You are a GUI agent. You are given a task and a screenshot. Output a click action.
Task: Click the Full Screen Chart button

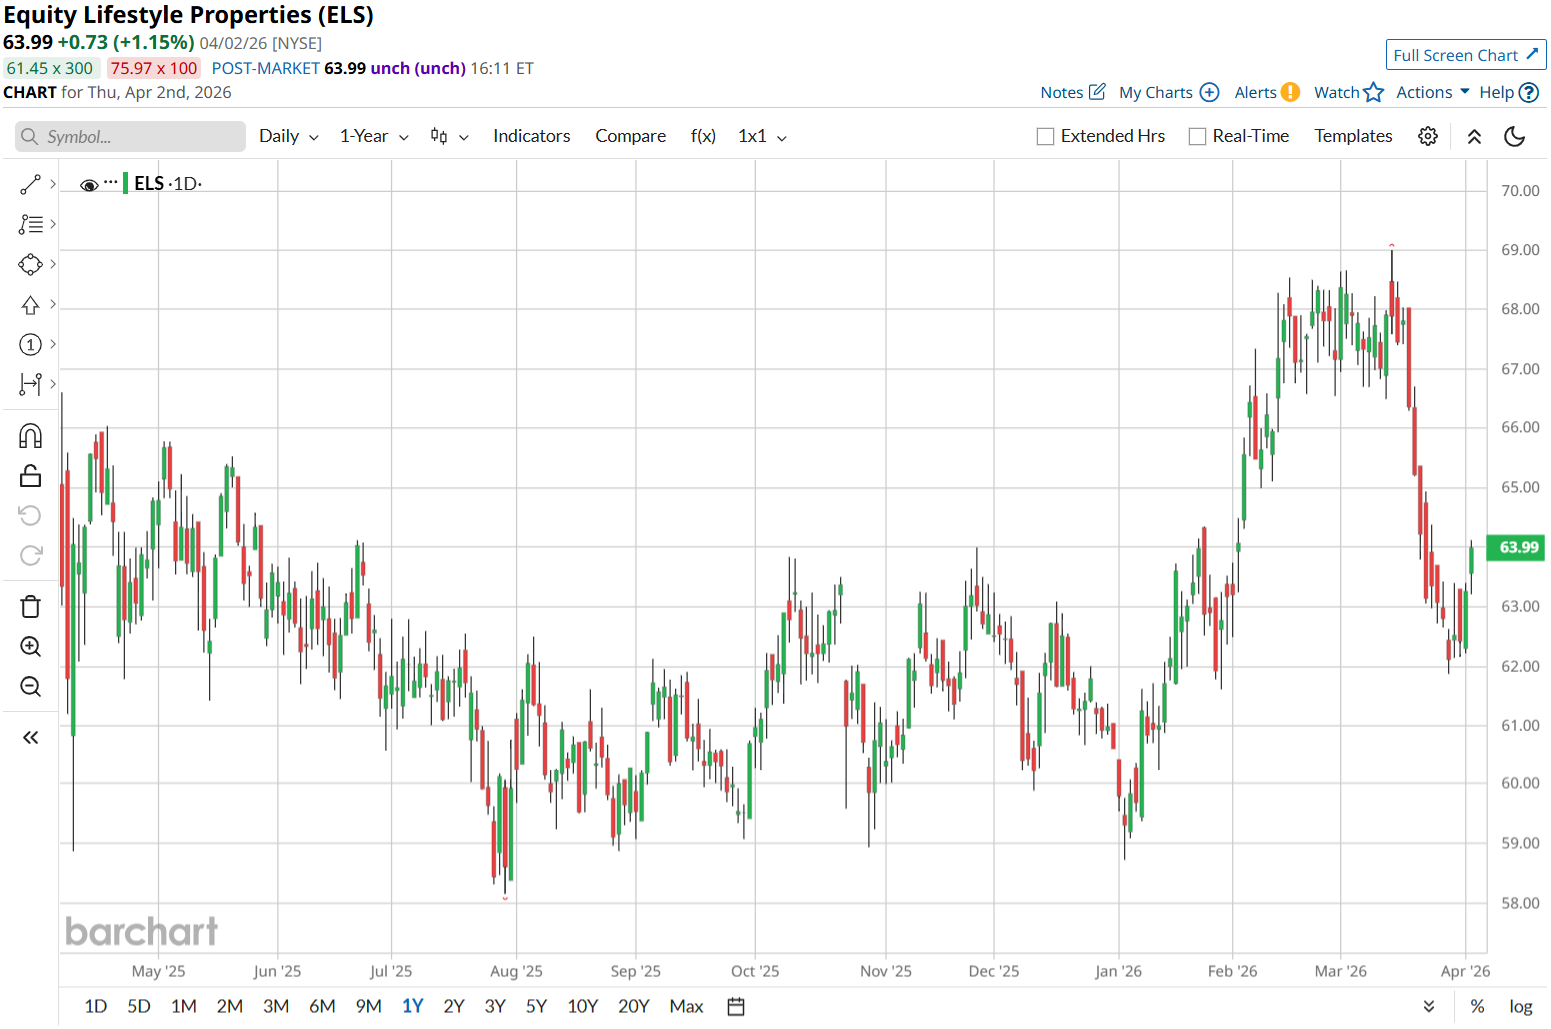point(1465,55)
